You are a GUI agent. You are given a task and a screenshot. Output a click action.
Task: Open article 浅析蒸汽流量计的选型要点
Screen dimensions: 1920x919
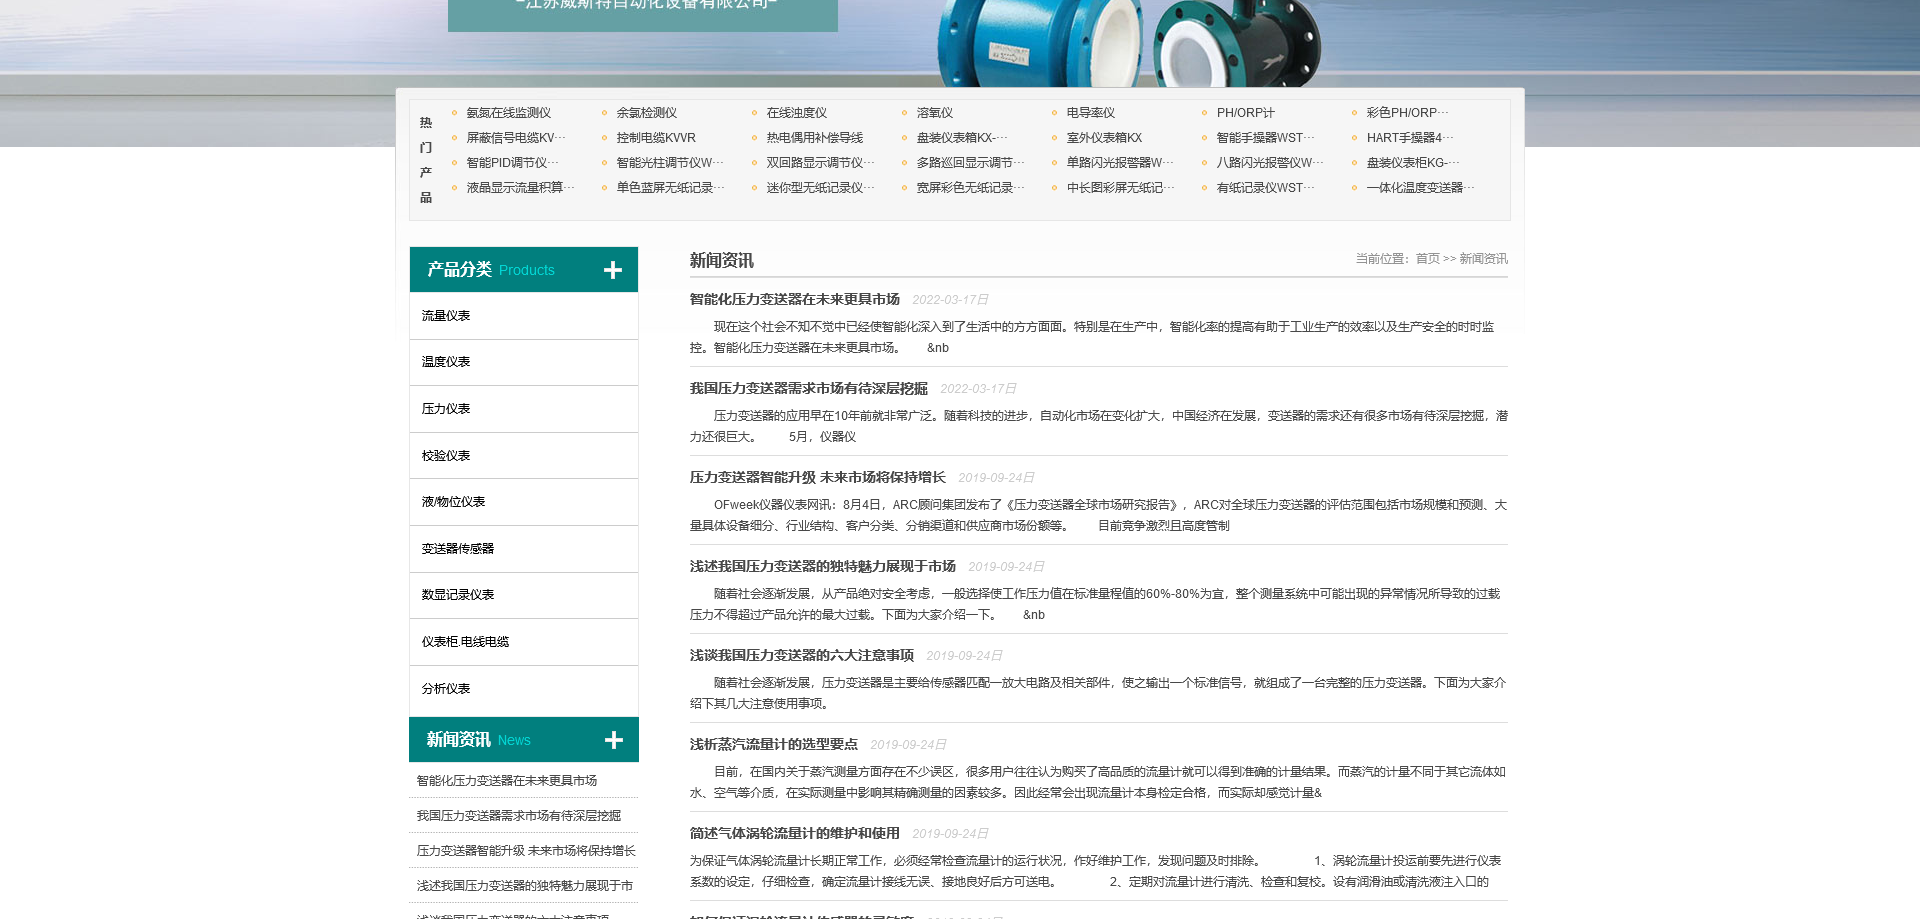[x=774, y=744]
